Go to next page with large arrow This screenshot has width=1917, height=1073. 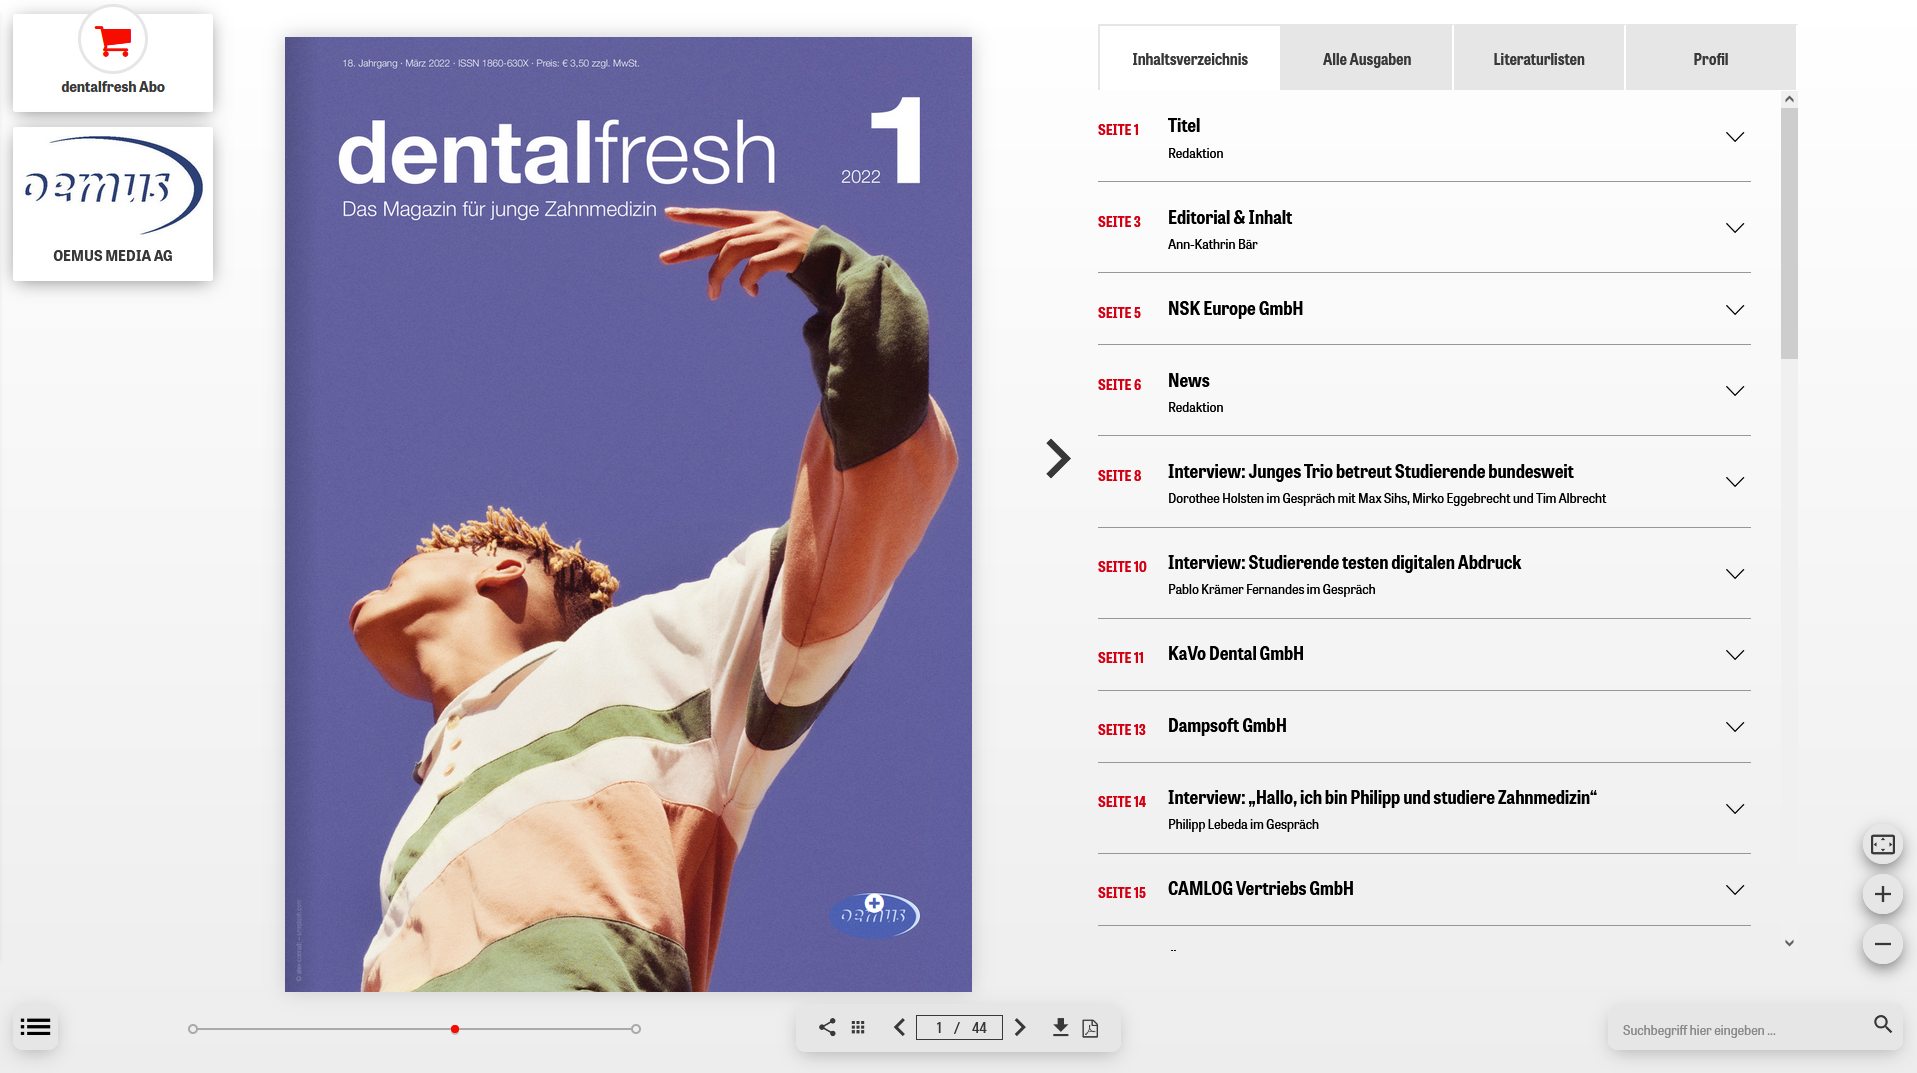pos(1057,458)
